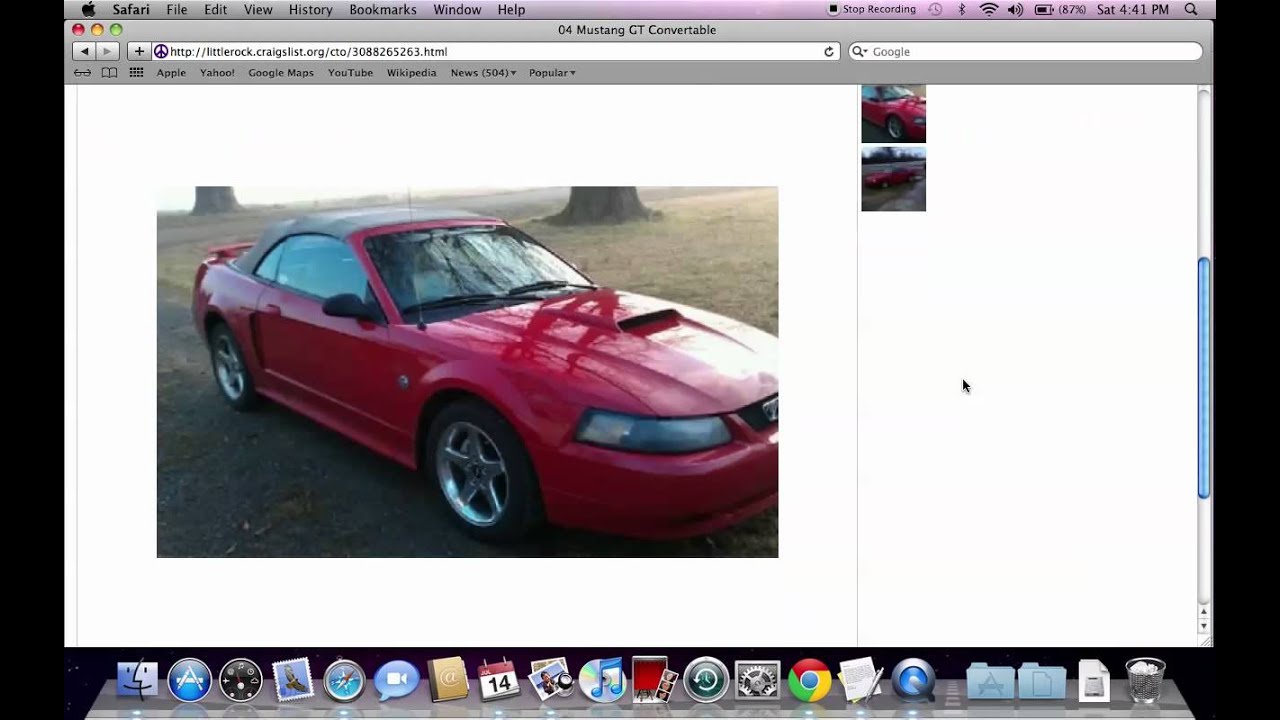The width and height of the screenshot is (1280, 720).
Task: Open the battery status showing 87%
Action: (1060, 9)
